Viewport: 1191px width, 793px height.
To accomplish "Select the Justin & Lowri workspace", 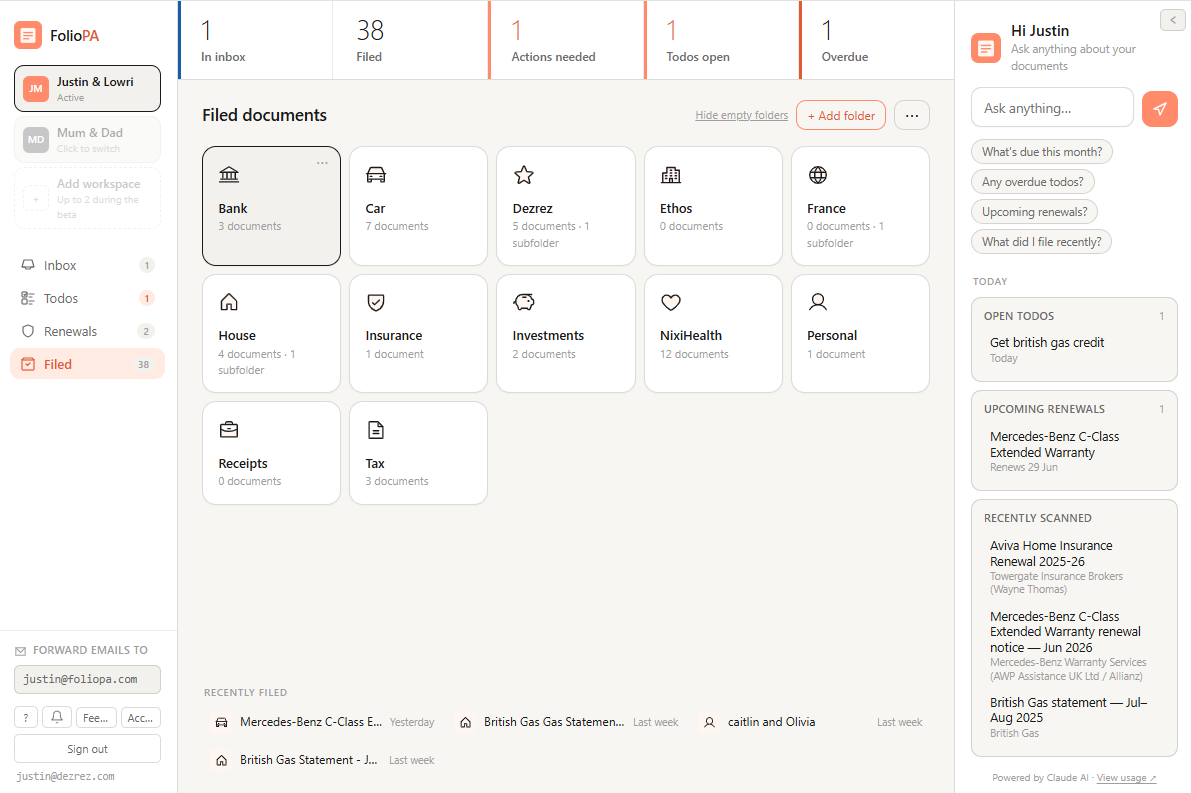I will point(87,89).
